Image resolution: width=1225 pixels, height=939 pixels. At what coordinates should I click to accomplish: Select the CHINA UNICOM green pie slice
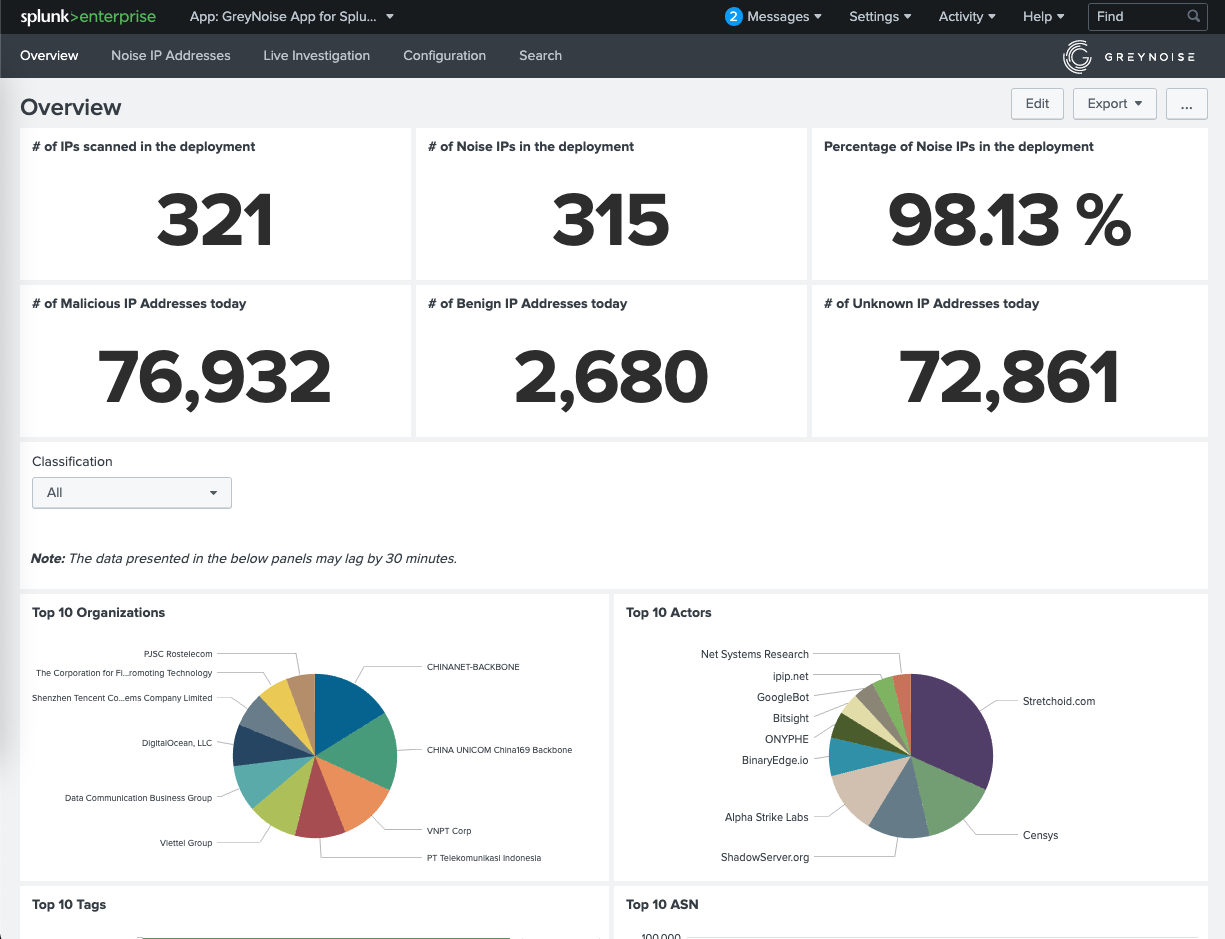coord(365,754)
